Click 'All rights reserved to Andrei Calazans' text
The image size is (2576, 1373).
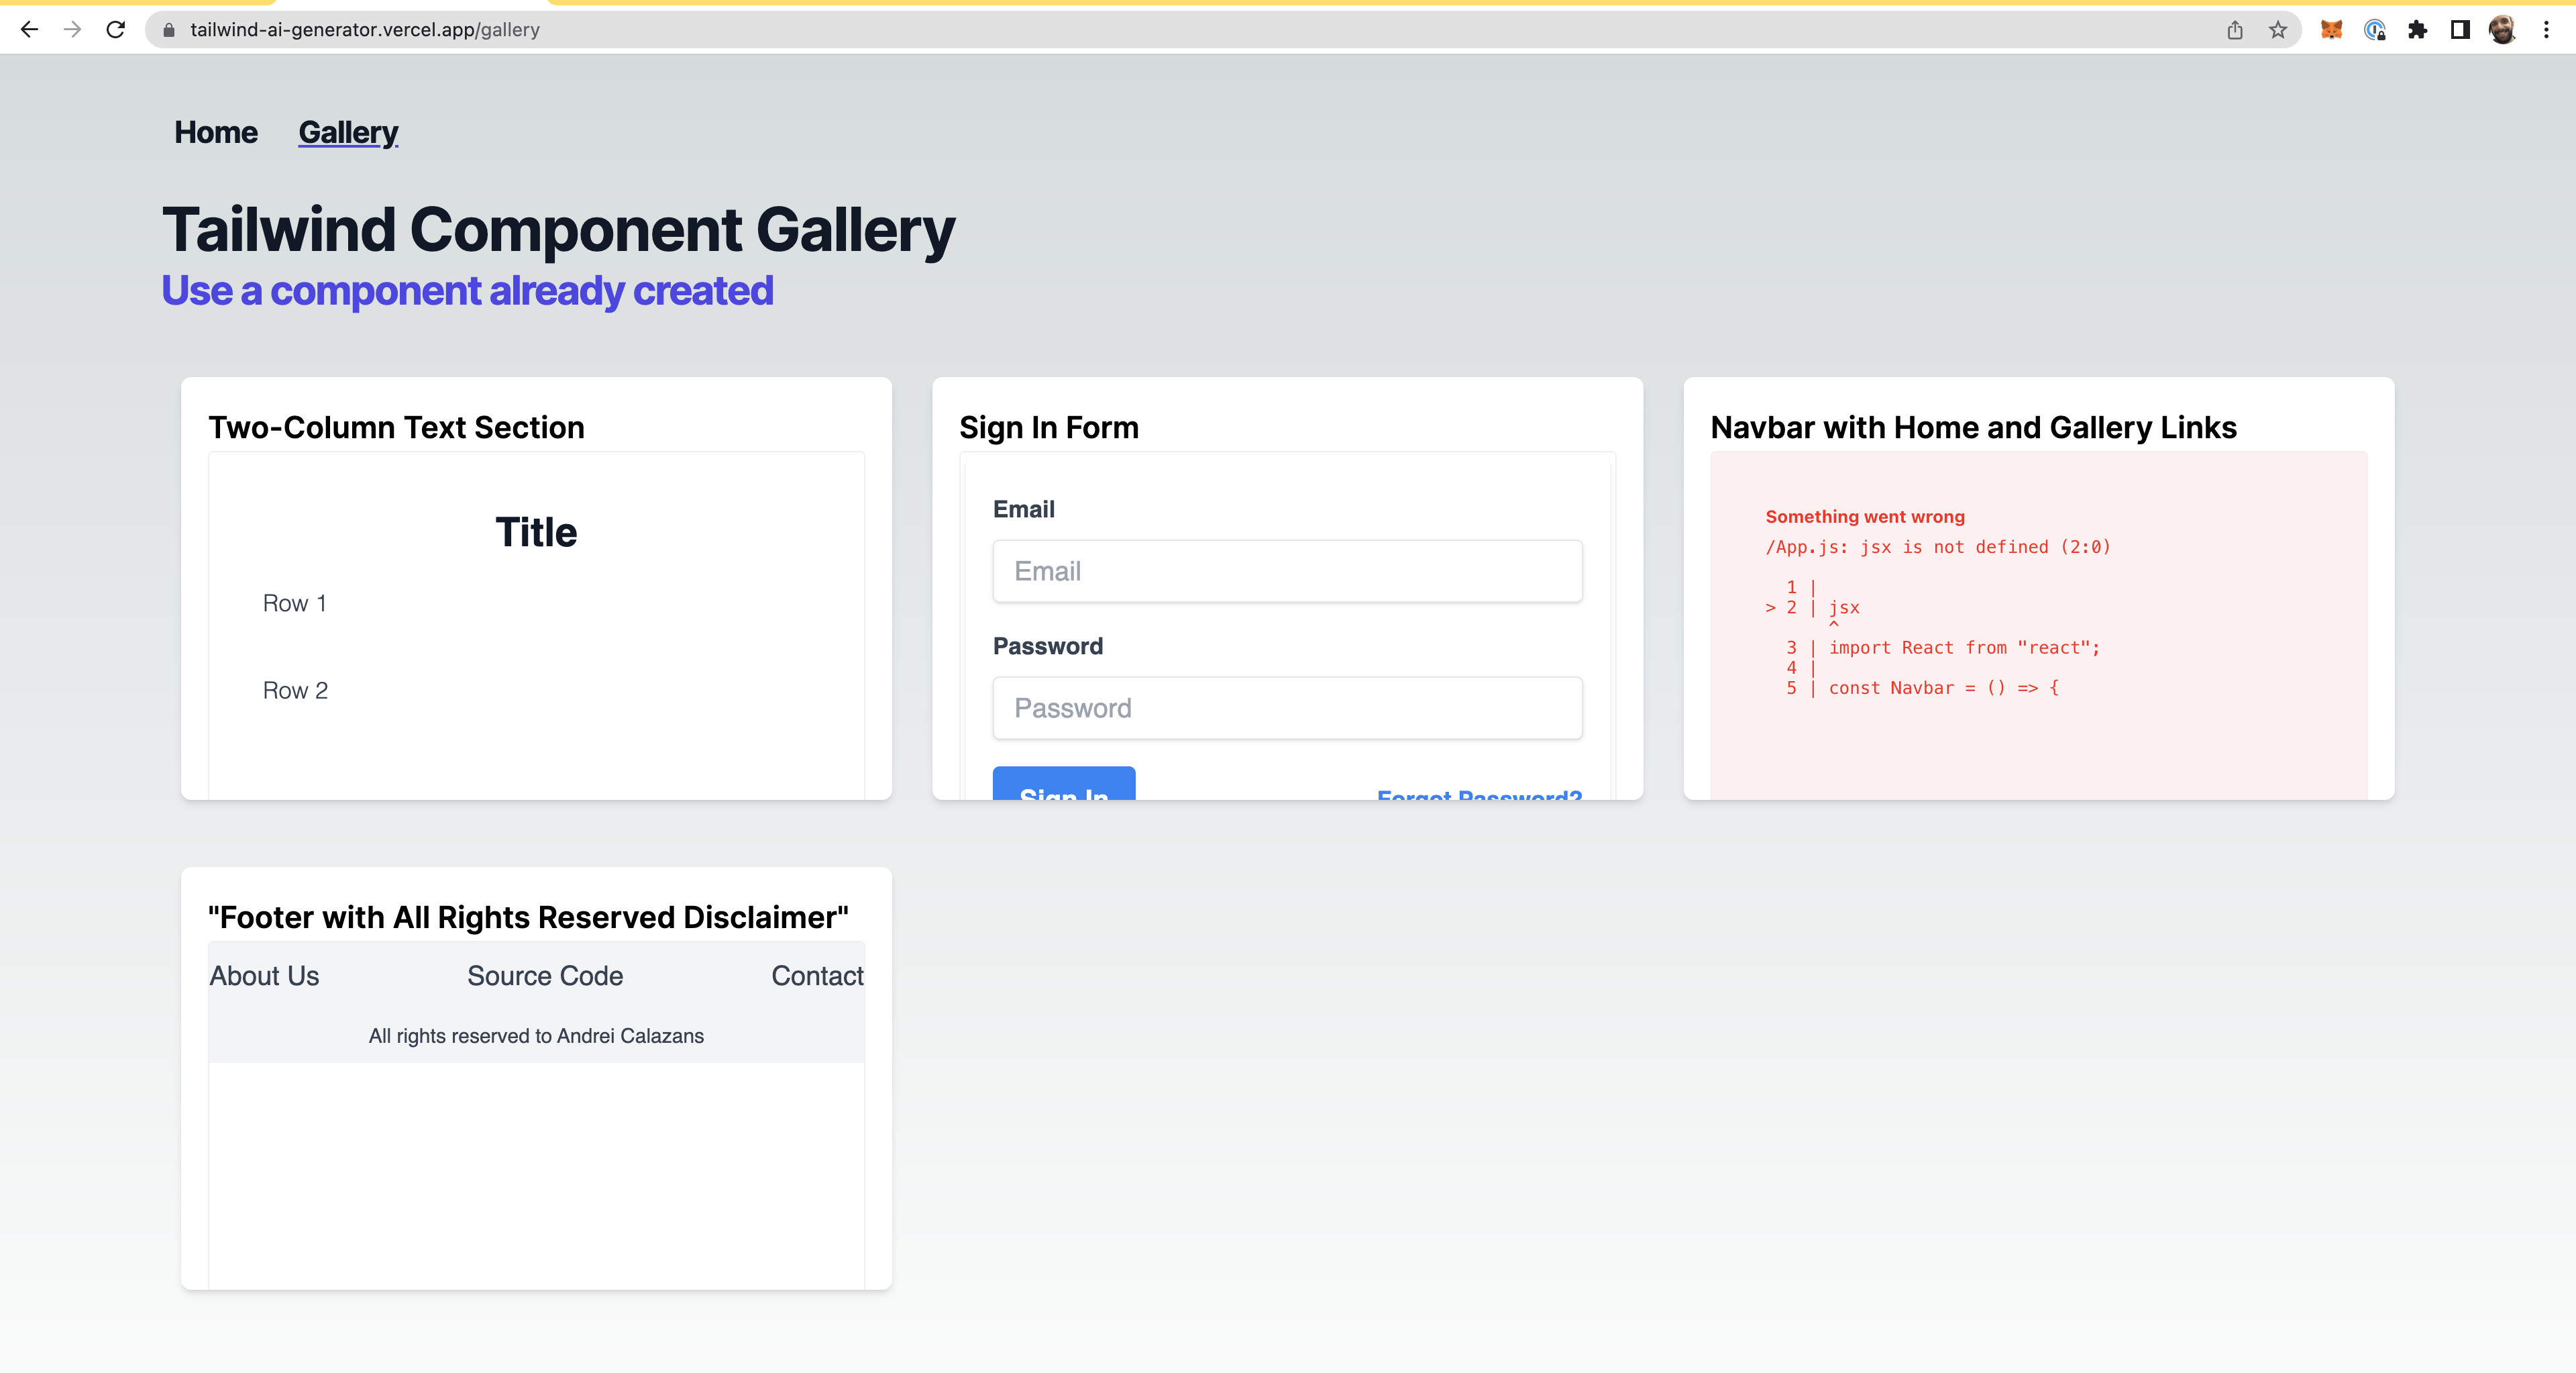pos(536,1036)
